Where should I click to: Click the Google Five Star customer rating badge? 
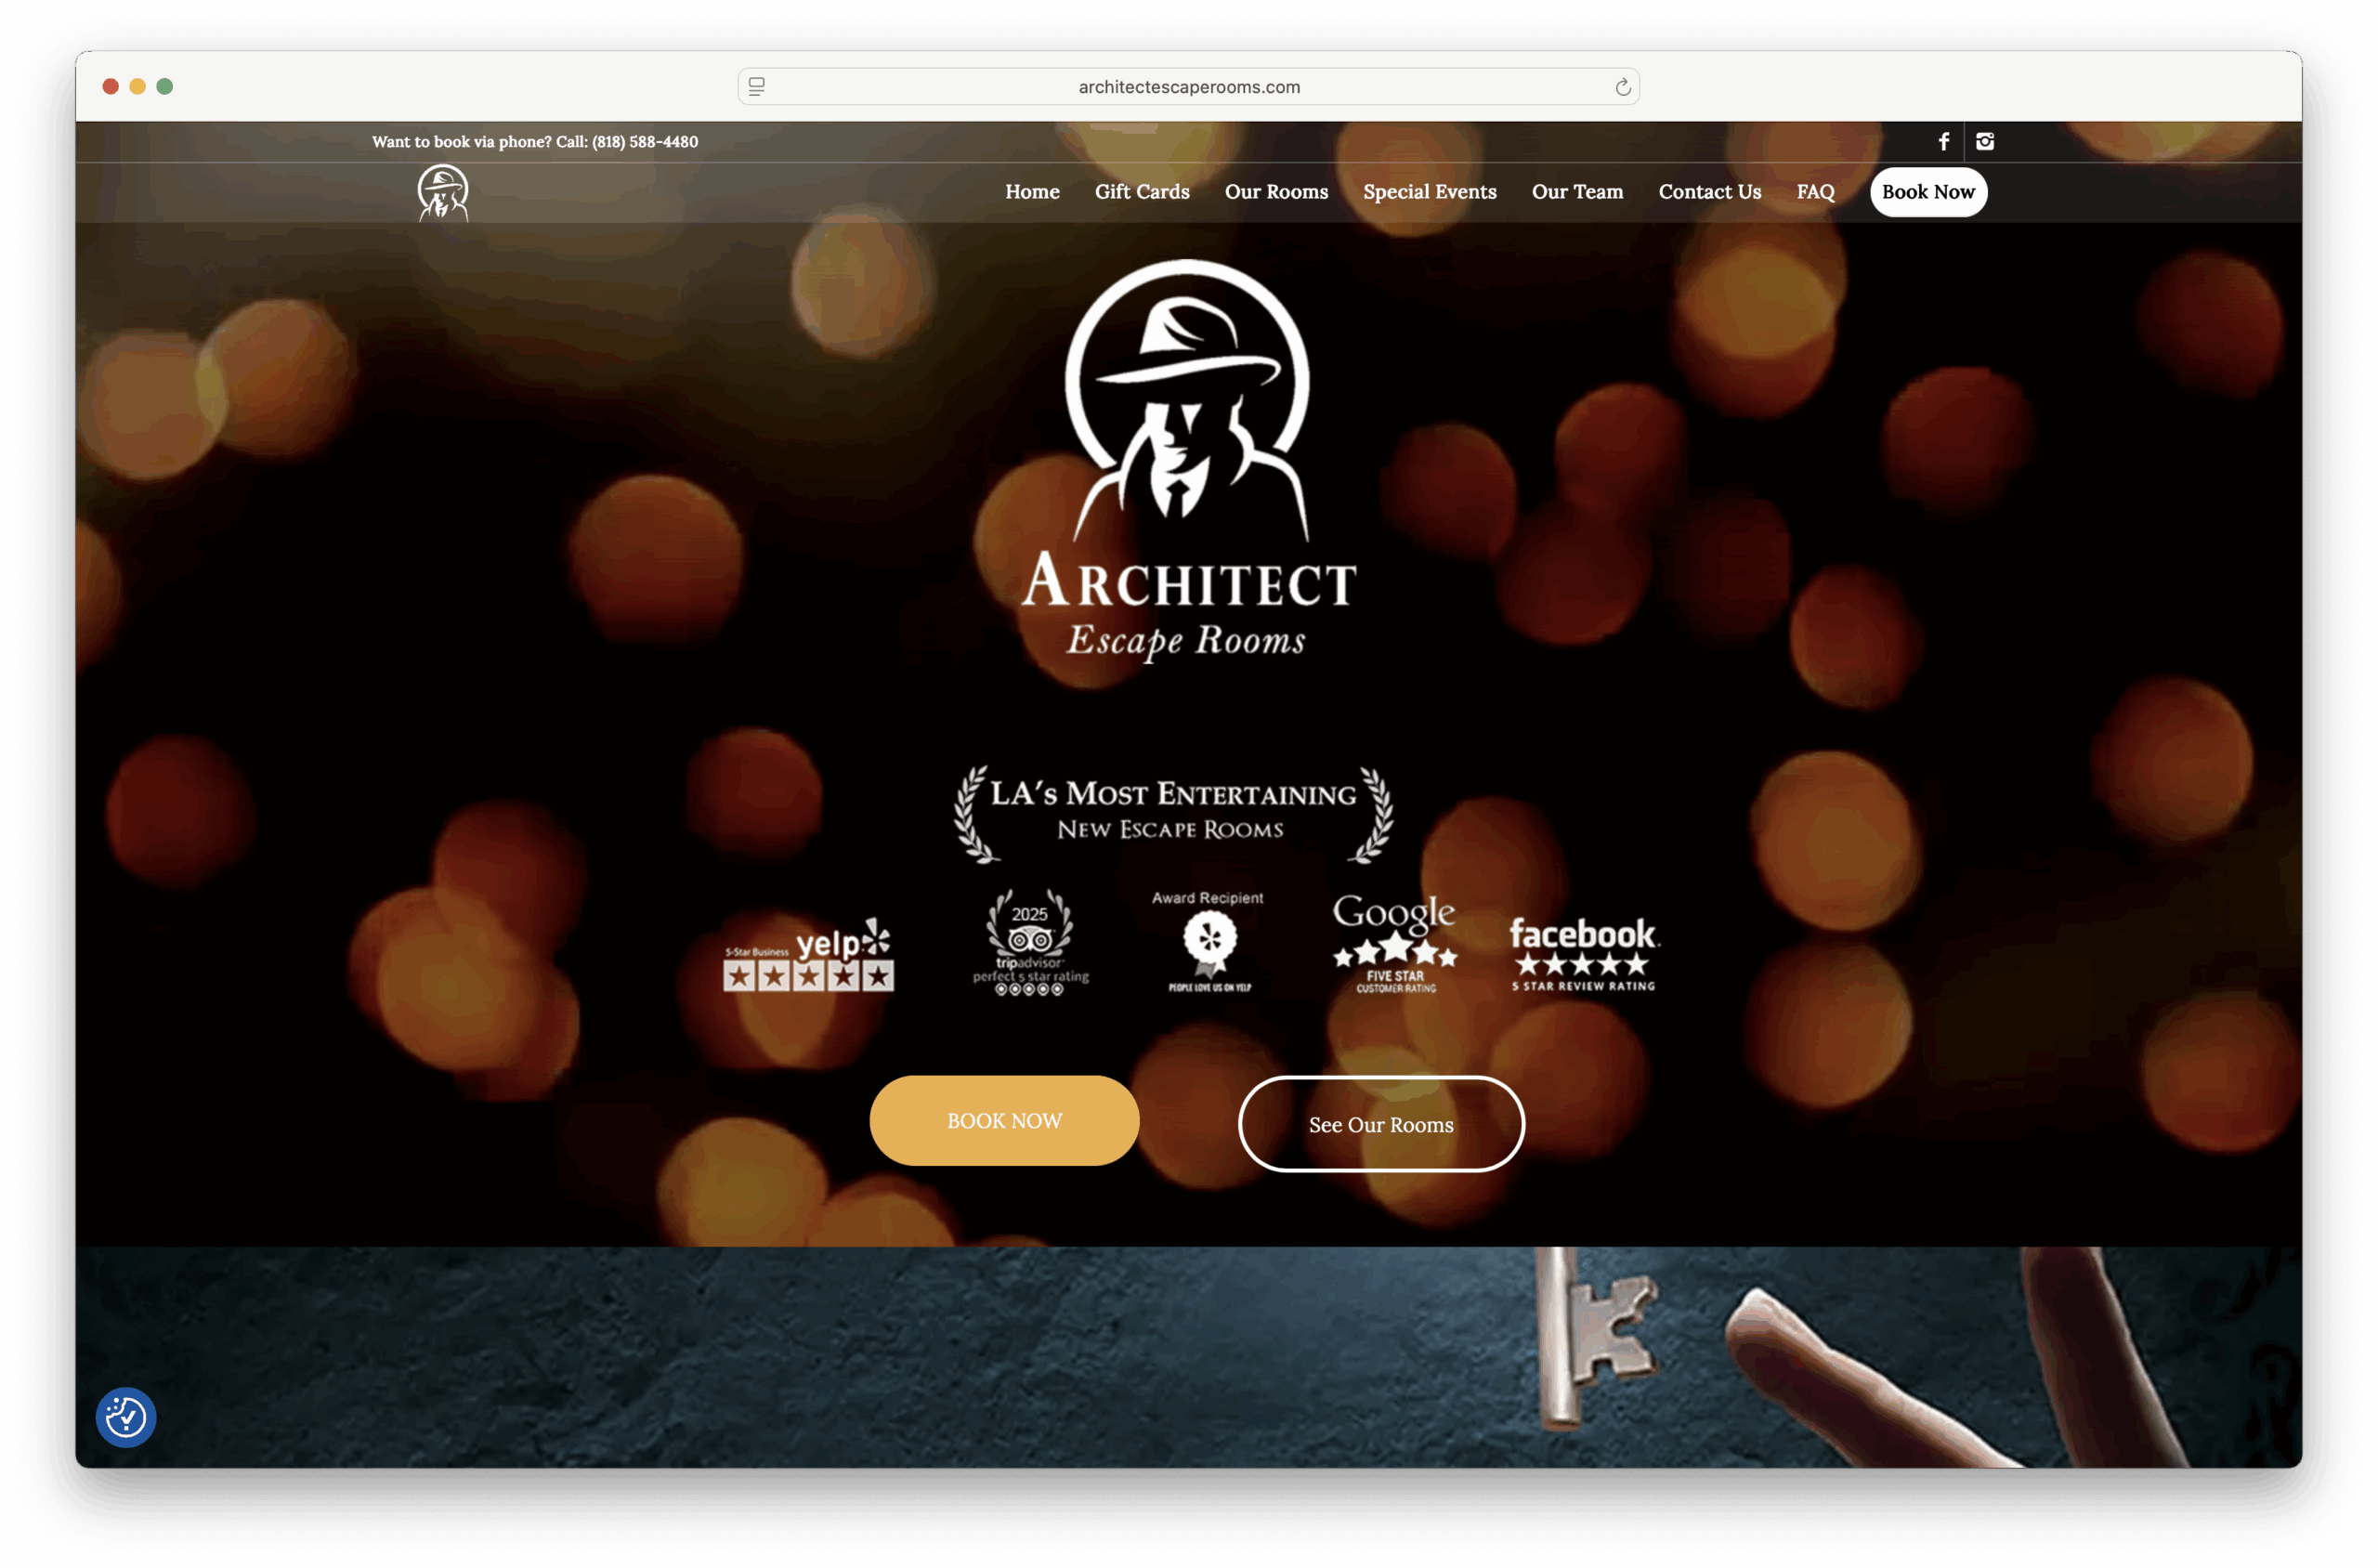[1394, 945]
